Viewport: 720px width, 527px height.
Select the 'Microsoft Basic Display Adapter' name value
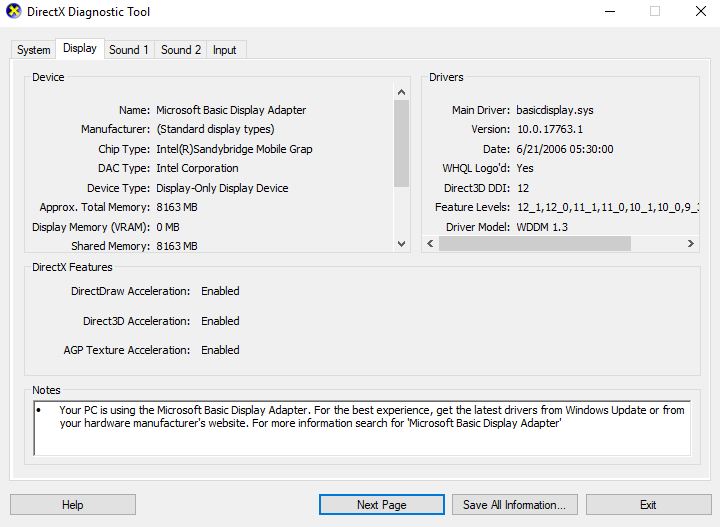click(x=231, y=110)
